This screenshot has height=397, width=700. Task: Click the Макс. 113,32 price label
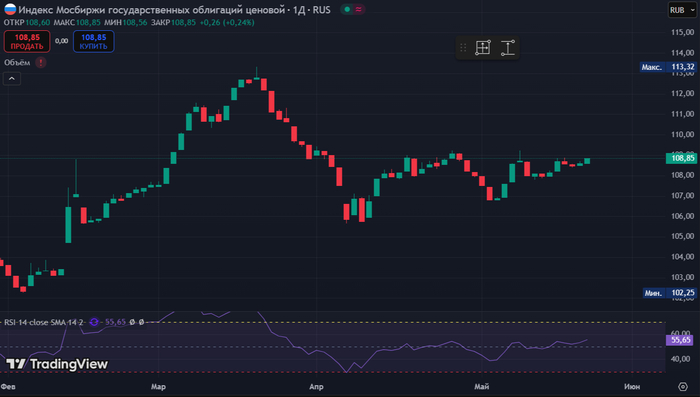coord(668,67)
